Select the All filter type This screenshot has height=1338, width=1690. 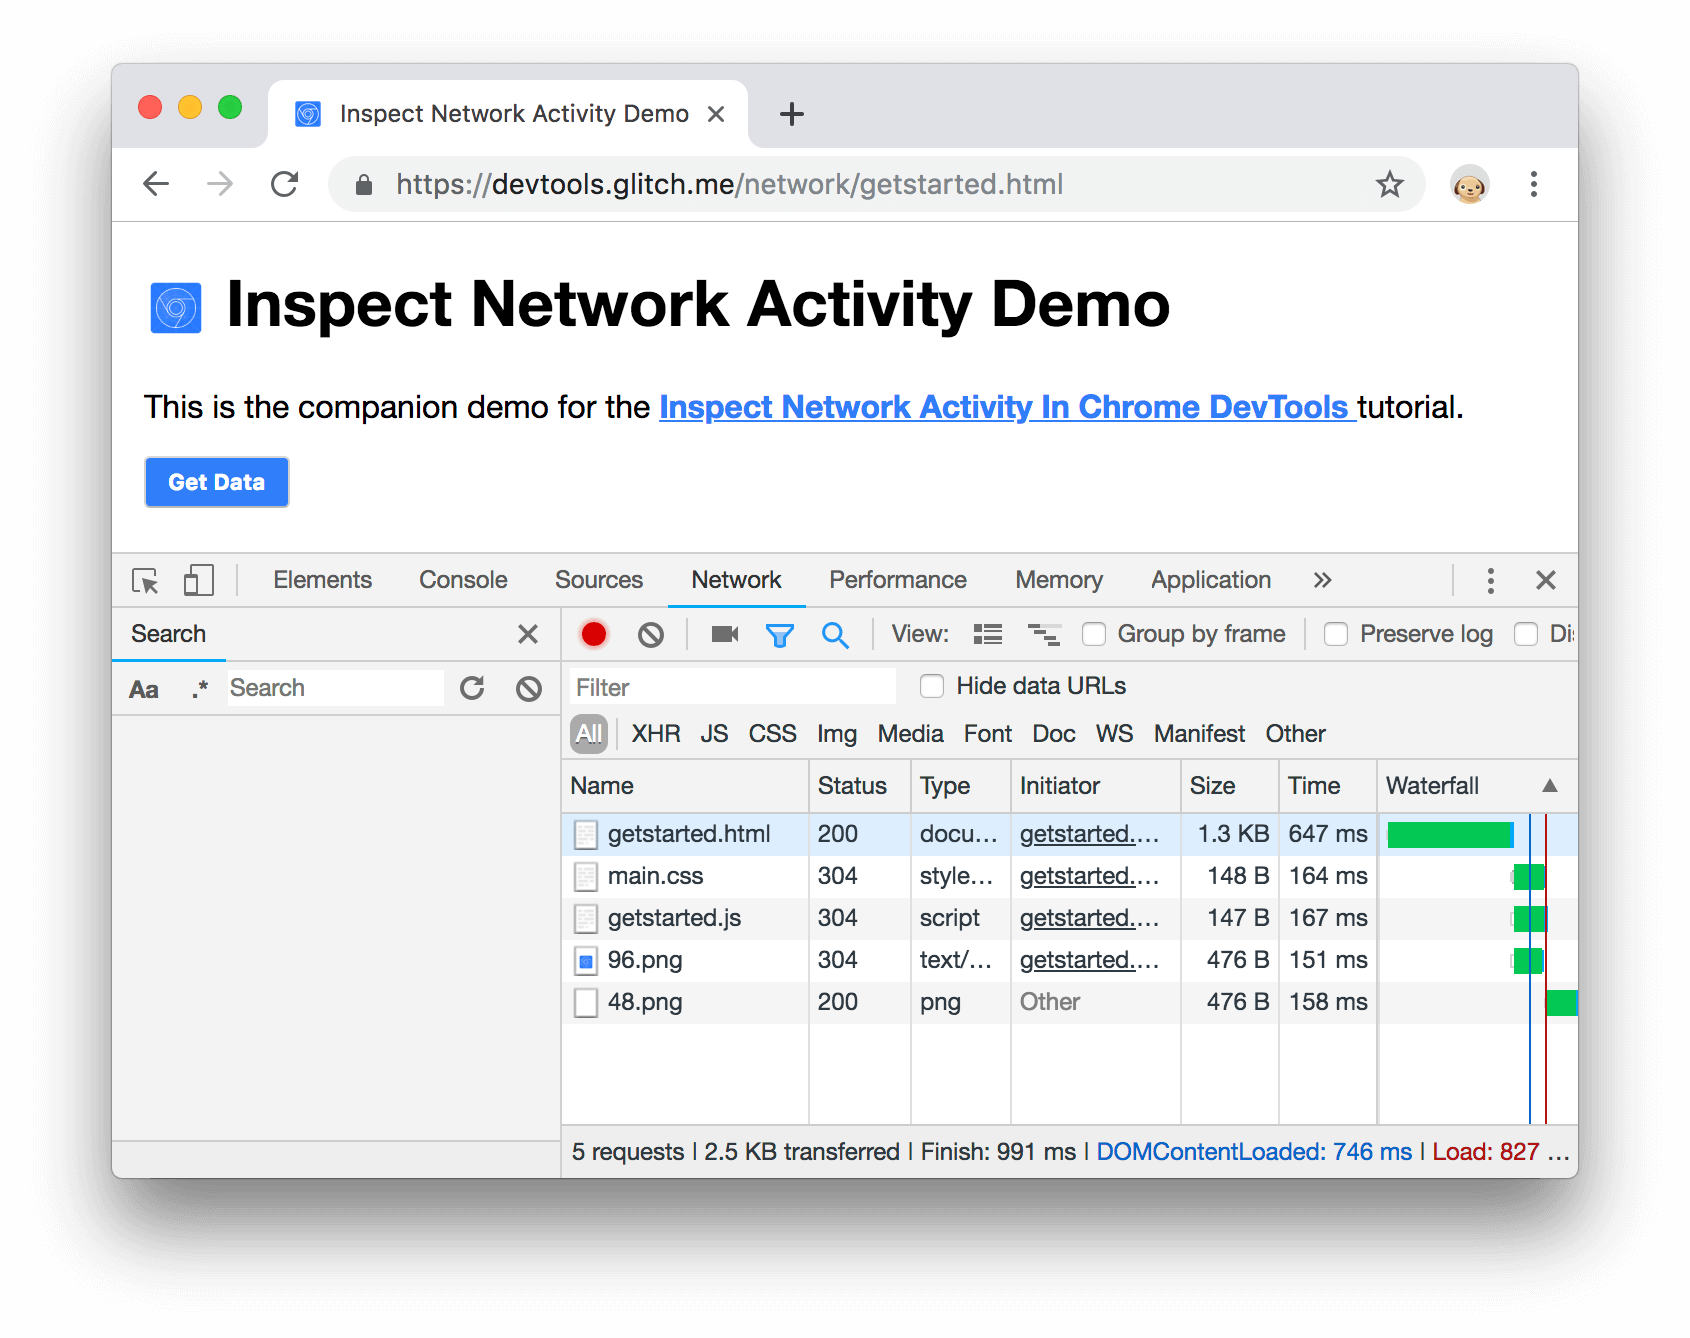point(589,734)
